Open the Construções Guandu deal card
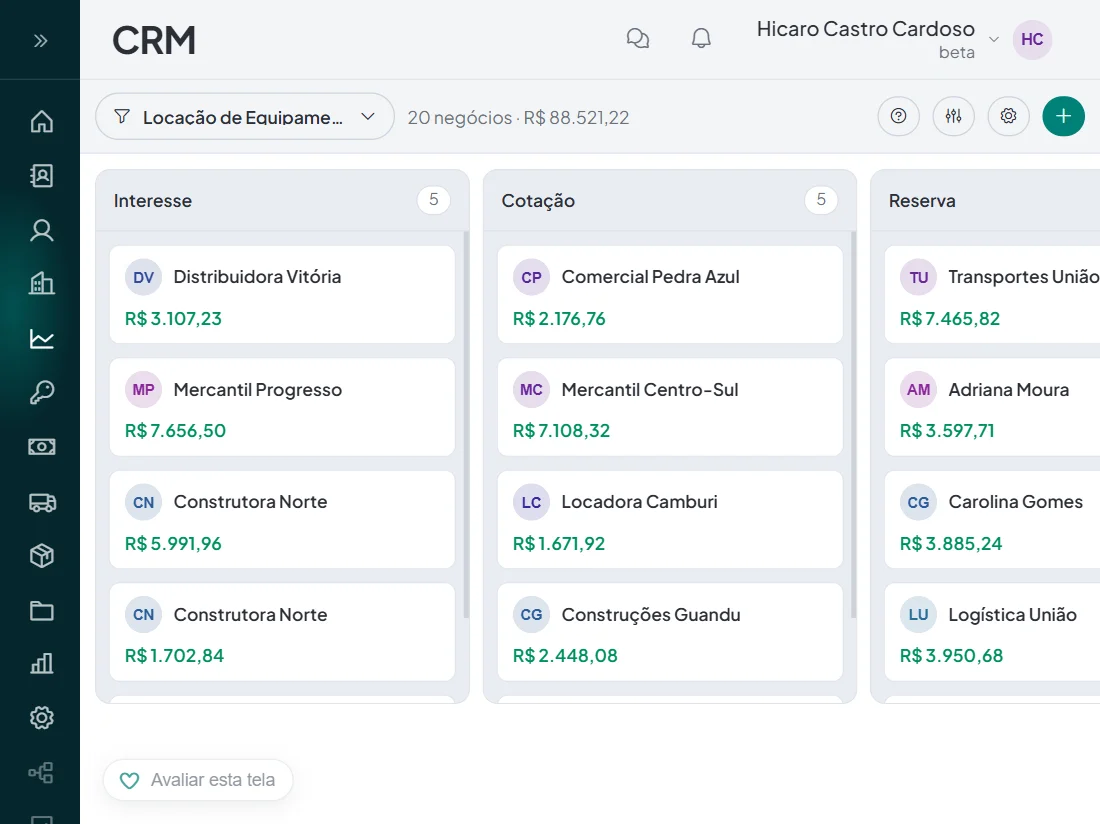Screen dimensions: 1100x824 point(670,632)
